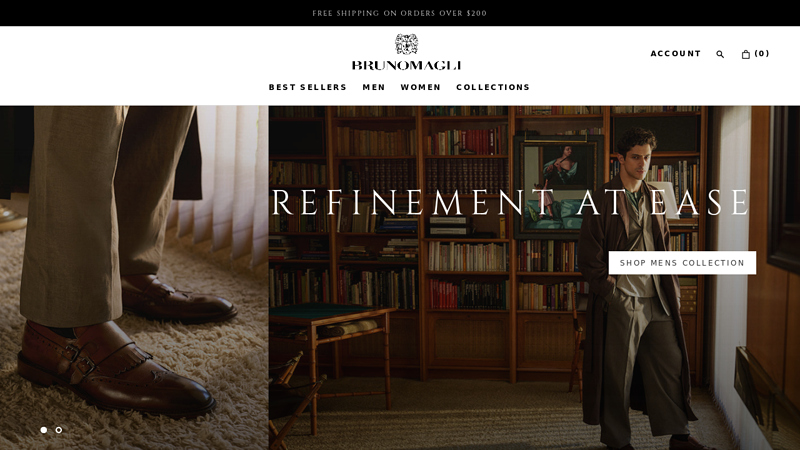800x450 pixels.
Task: Click the BRUNOMAGLI wordmark logo
Action: point(406,65)
